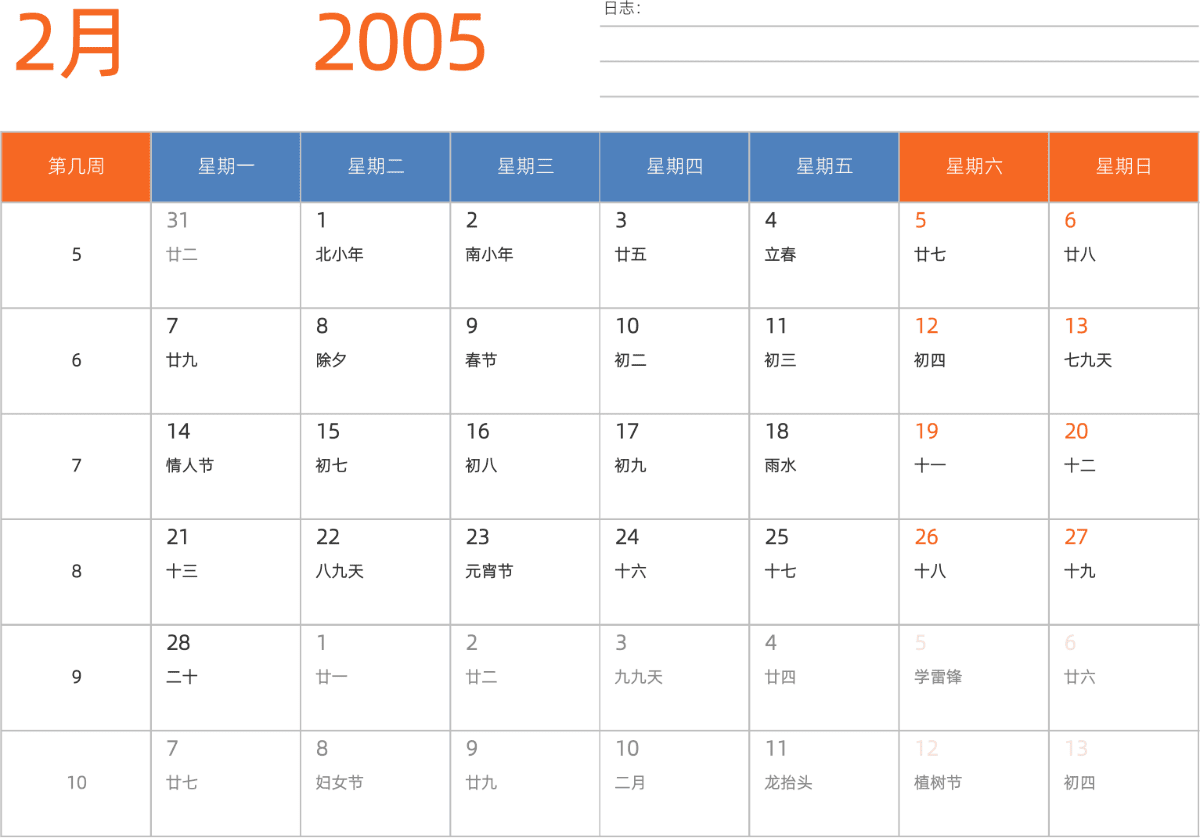
Task: Select the 日志: label
Action: point(622,9)
